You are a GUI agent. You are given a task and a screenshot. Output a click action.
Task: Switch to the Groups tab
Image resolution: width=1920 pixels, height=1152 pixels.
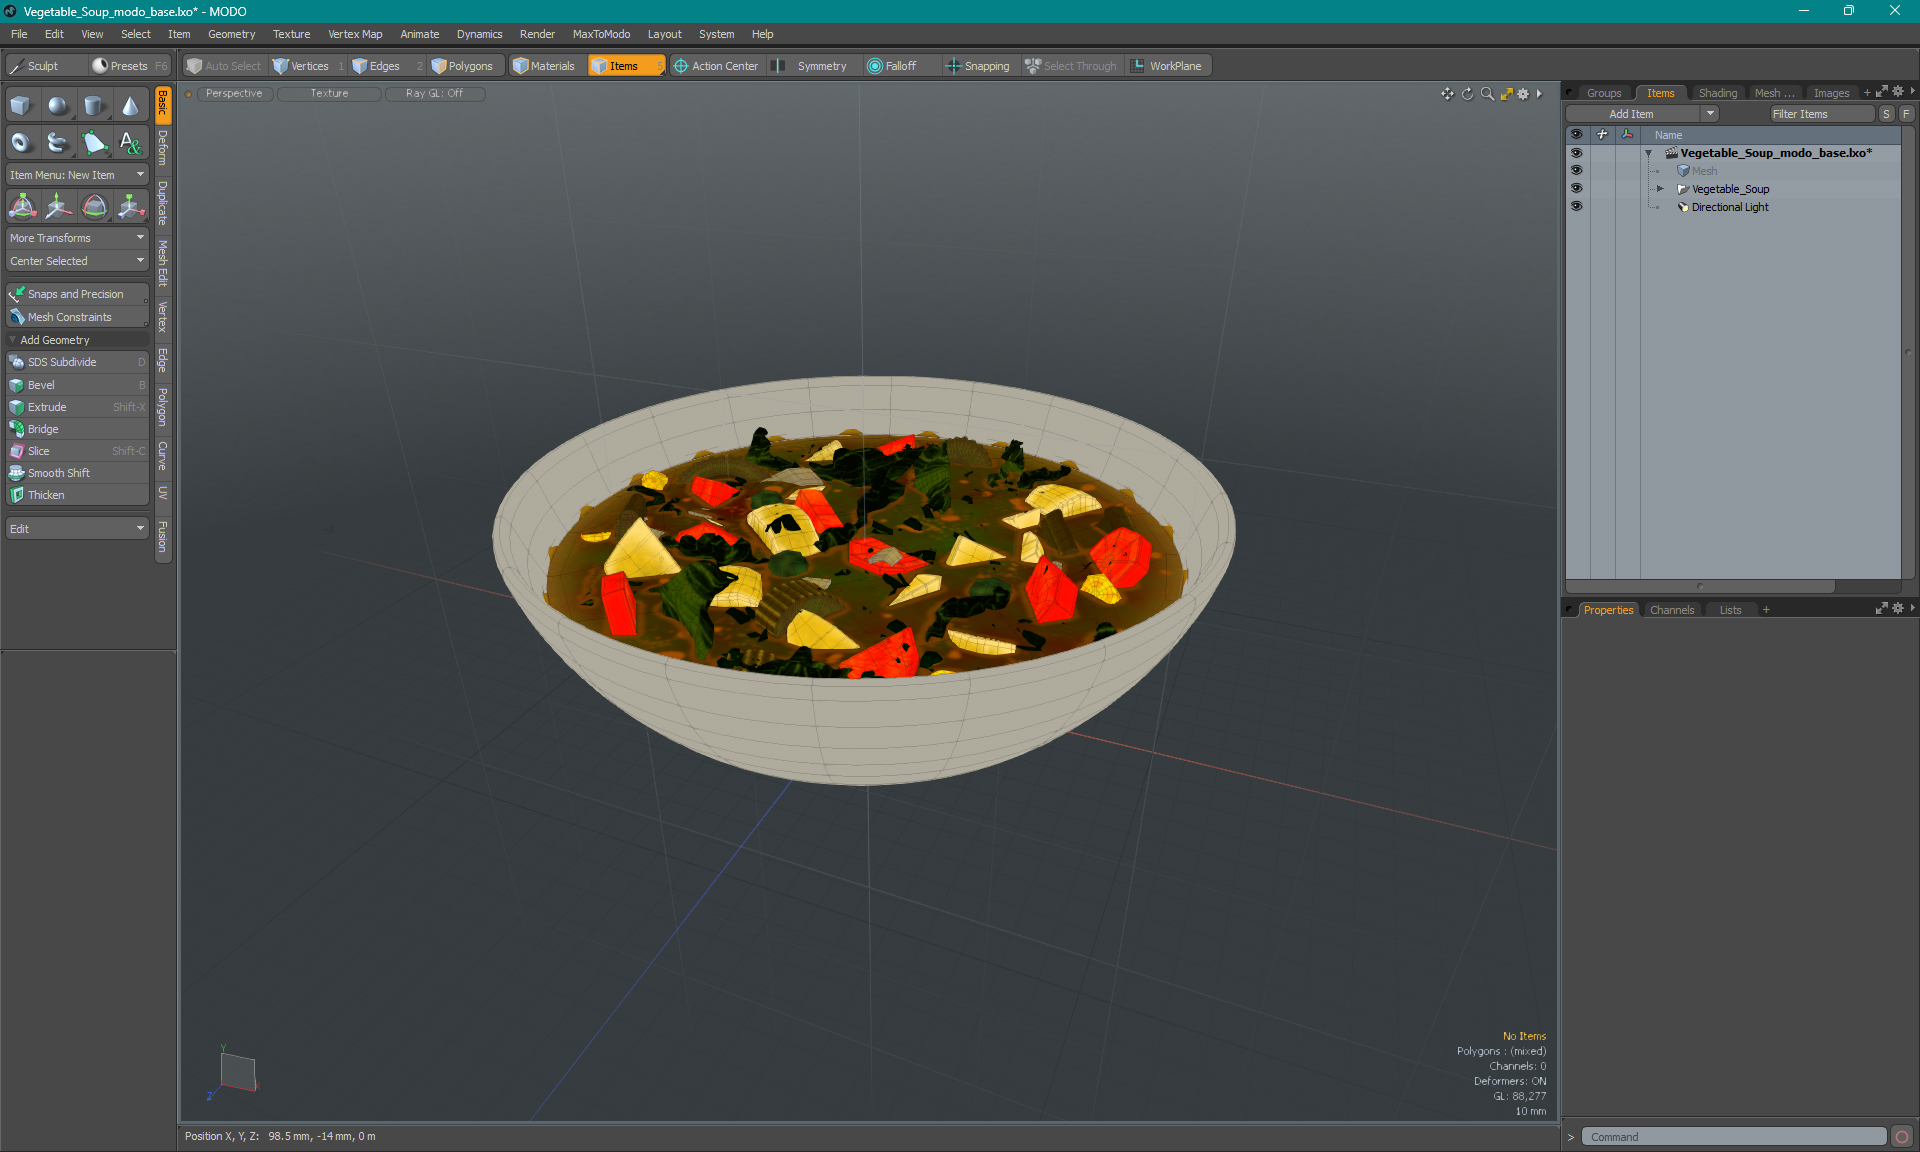click(x=1604, y=93)
